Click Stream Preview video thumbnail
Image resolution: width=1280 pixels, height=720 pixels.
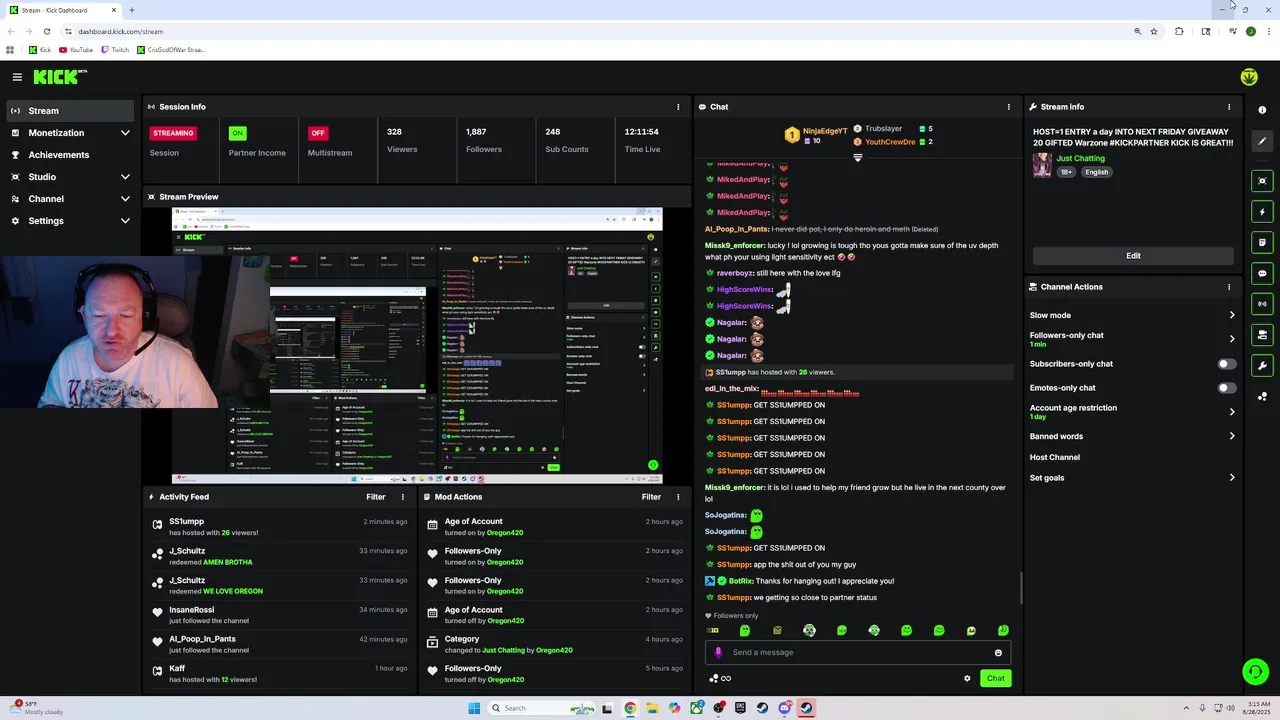tap(417, 345)
